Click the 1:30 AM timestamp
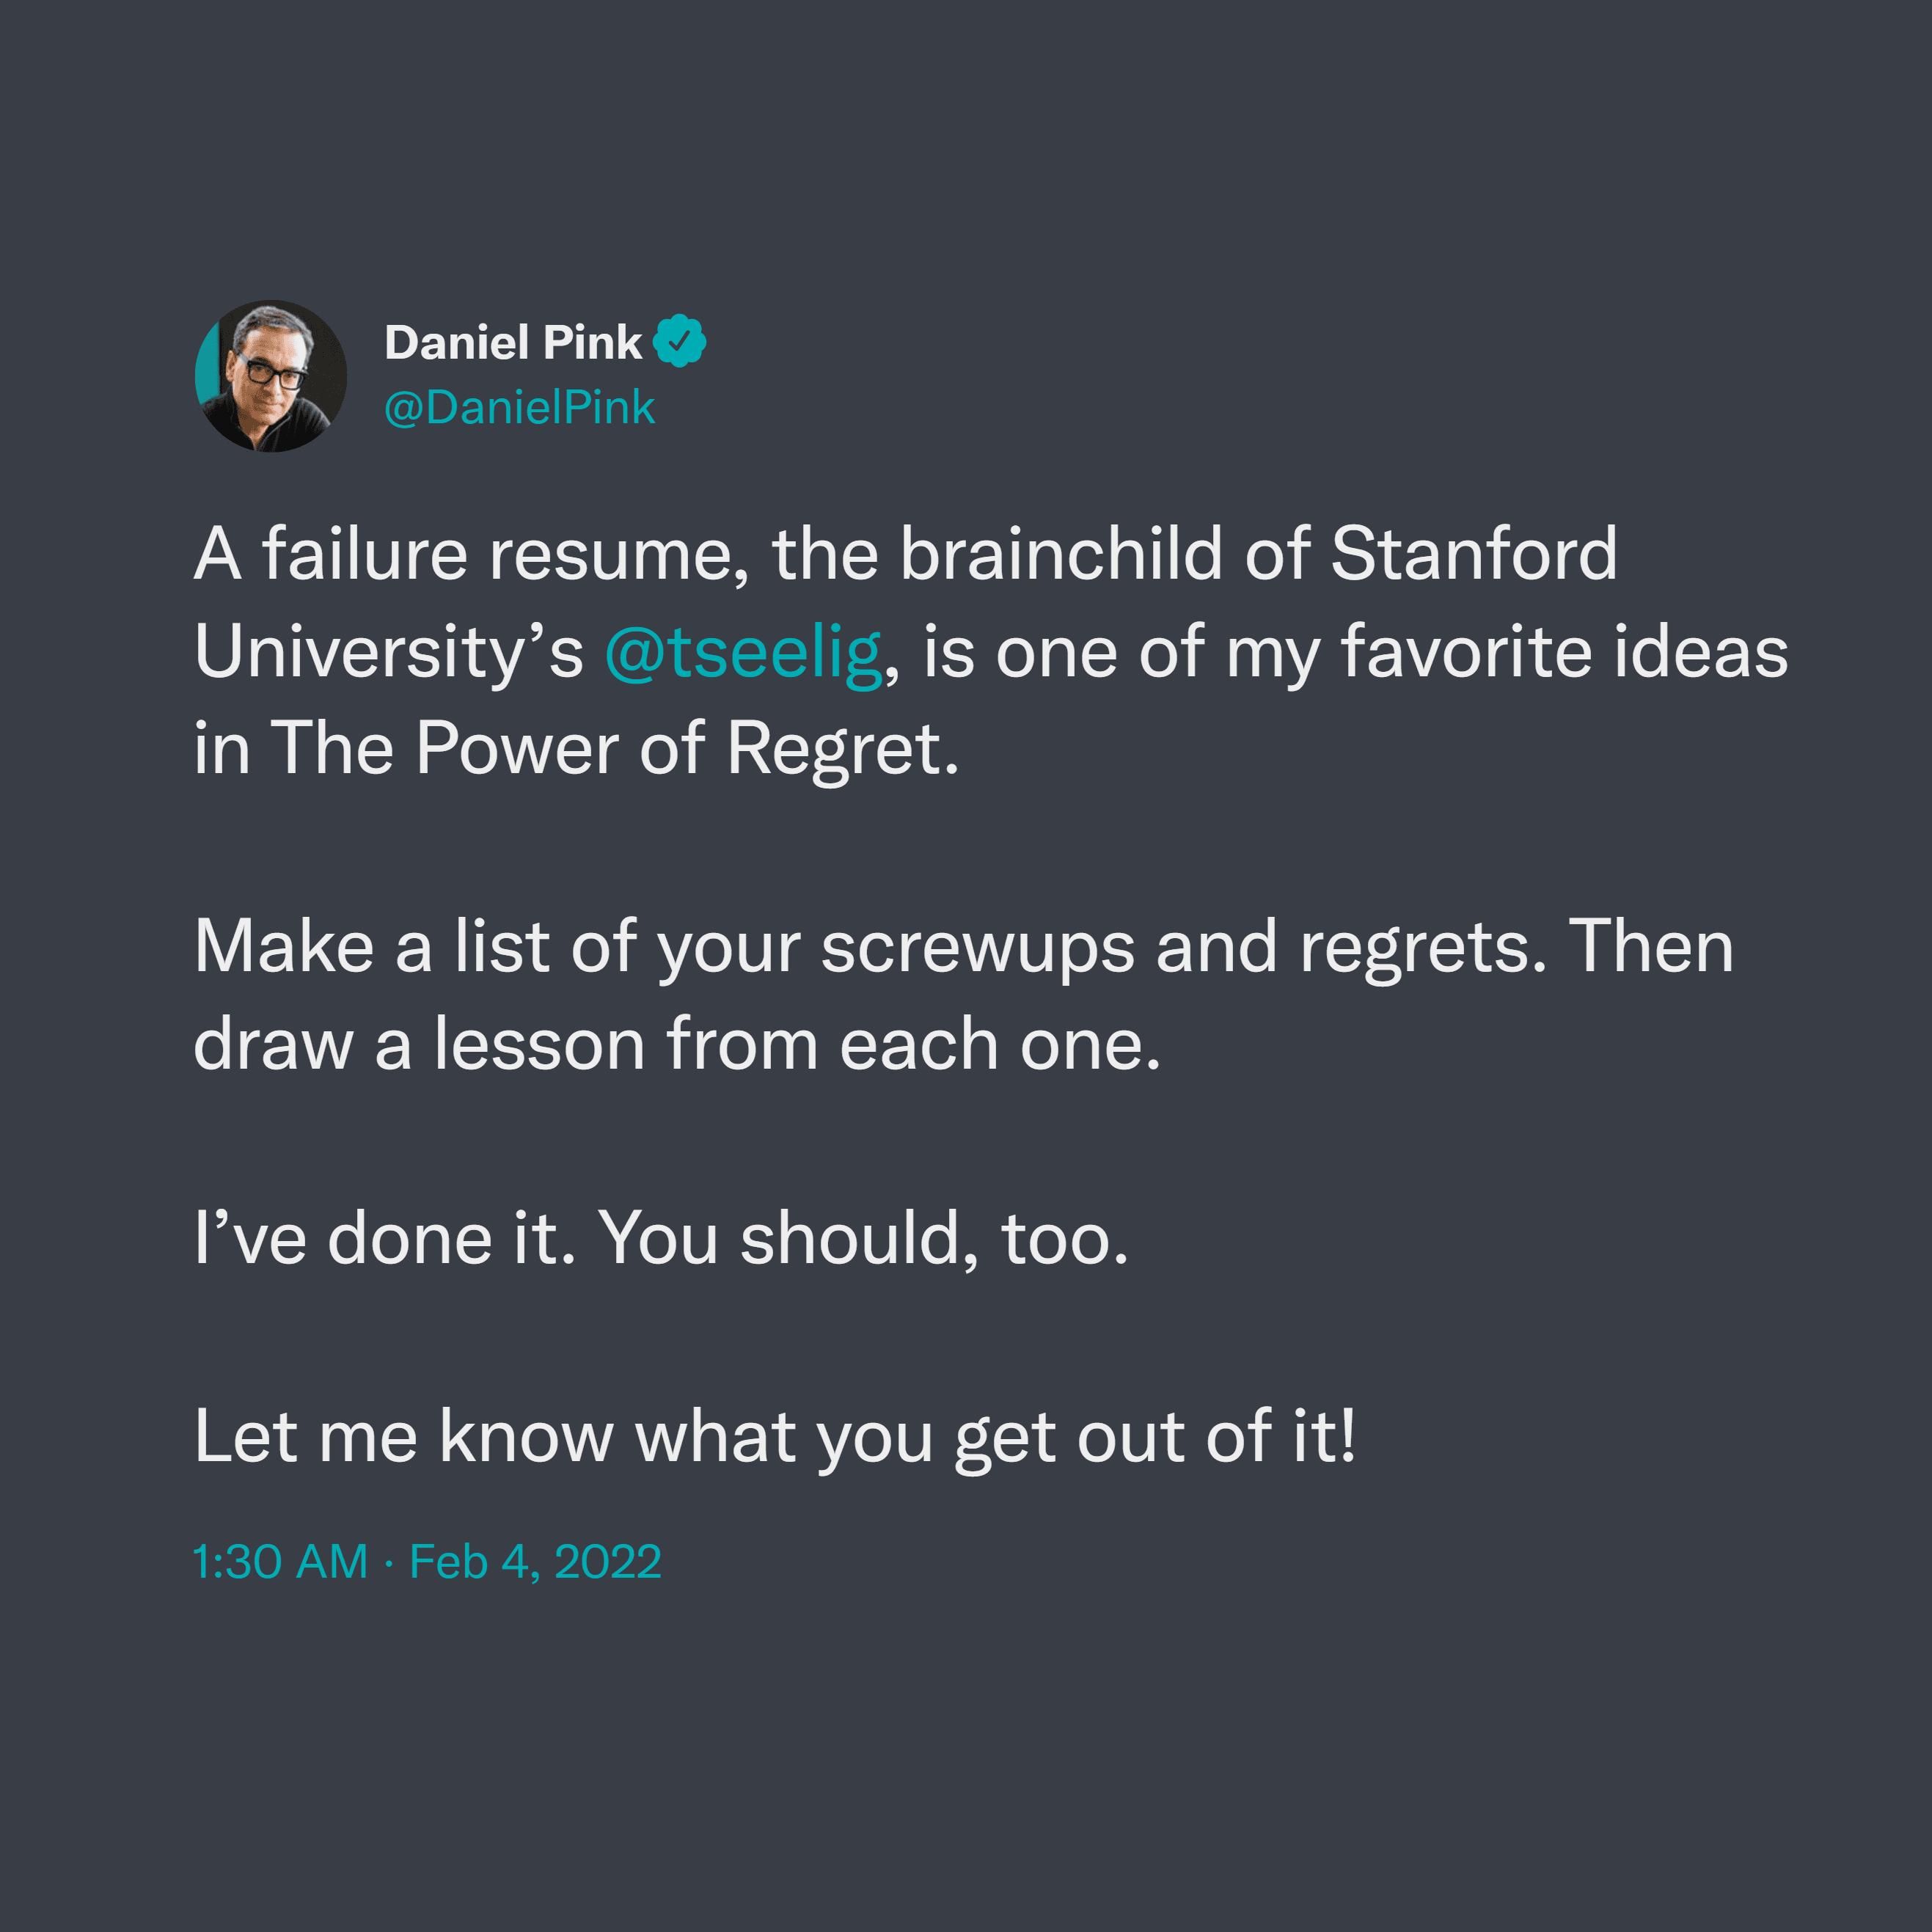This screenshot has width=1932, height=1932. coord(281,1561)
